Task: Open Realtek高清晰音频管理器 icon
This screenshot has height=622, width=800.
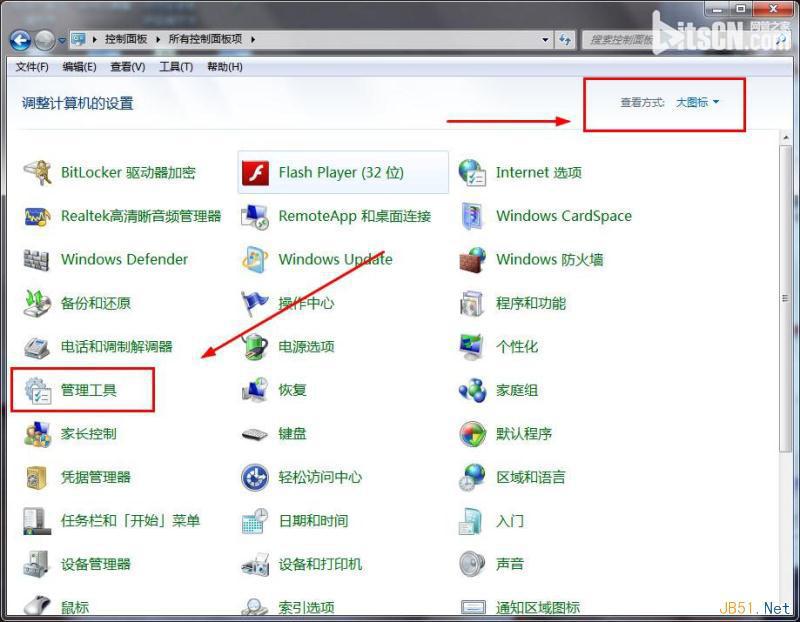Action: coord(38,216)
